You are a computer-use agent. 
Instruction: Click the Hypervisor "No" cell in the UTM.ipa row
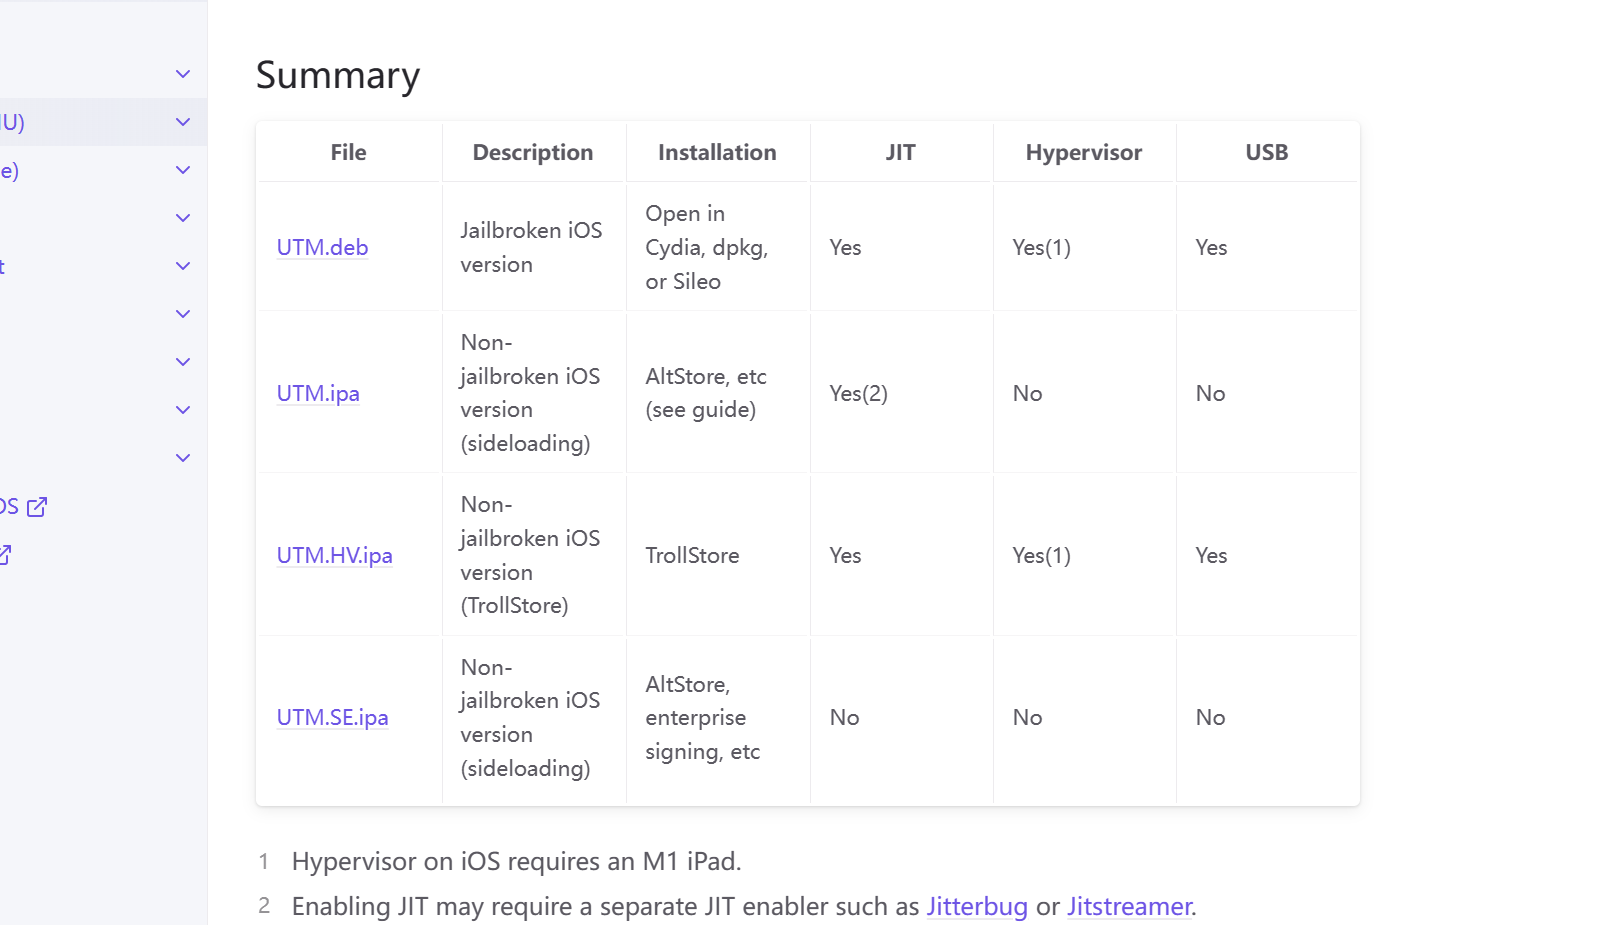1084,393
